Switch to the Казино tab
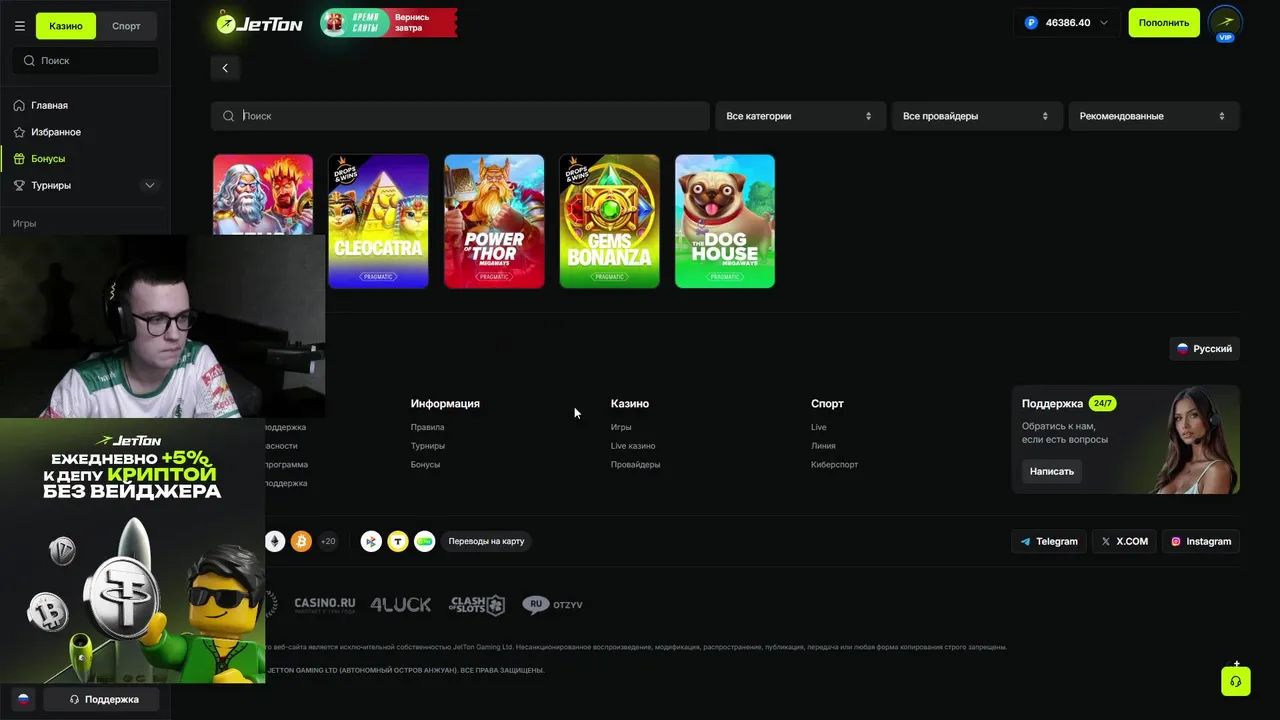 click(66, 26)
